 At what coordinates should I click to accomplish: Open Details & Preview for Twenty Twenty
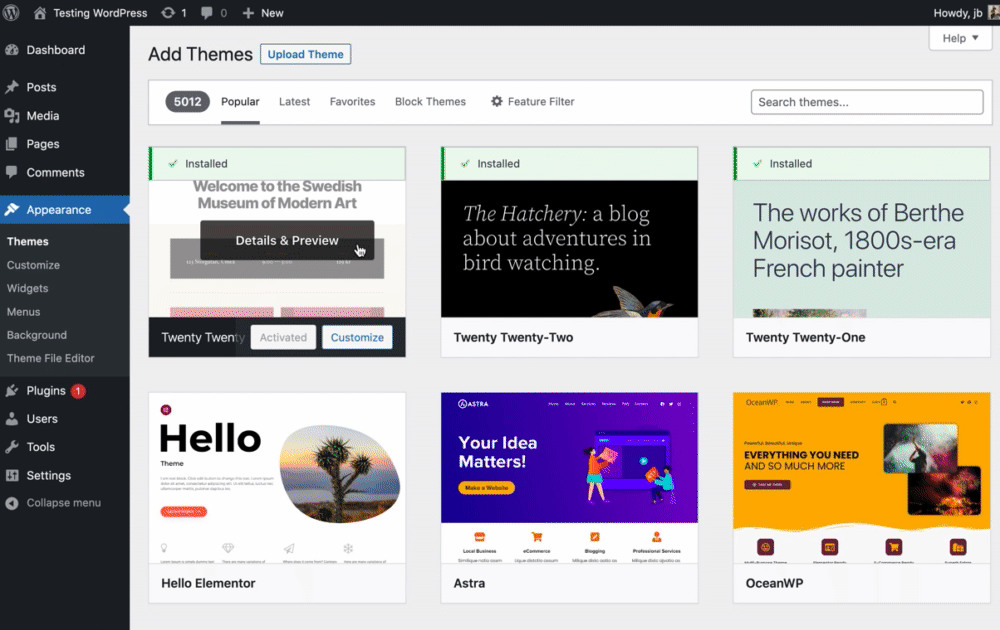(x=287, y=240)
